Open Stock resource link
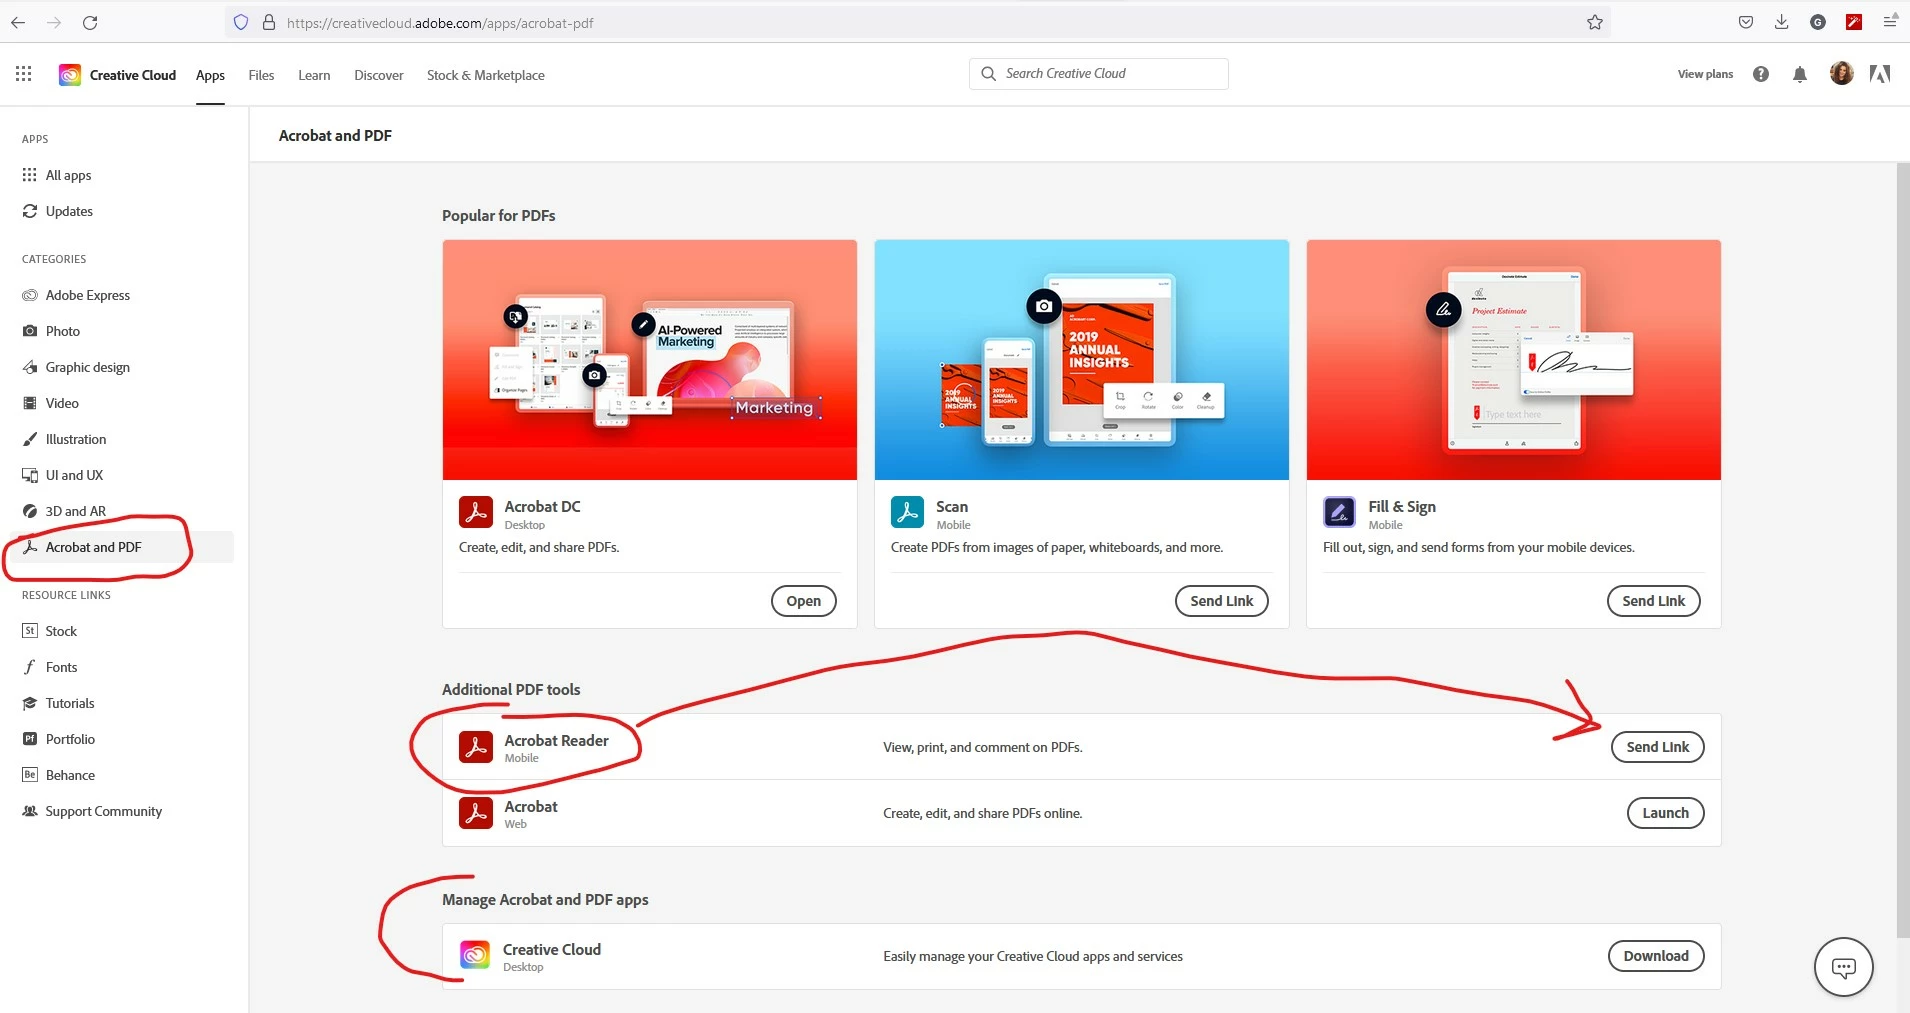 click(120, 631)
